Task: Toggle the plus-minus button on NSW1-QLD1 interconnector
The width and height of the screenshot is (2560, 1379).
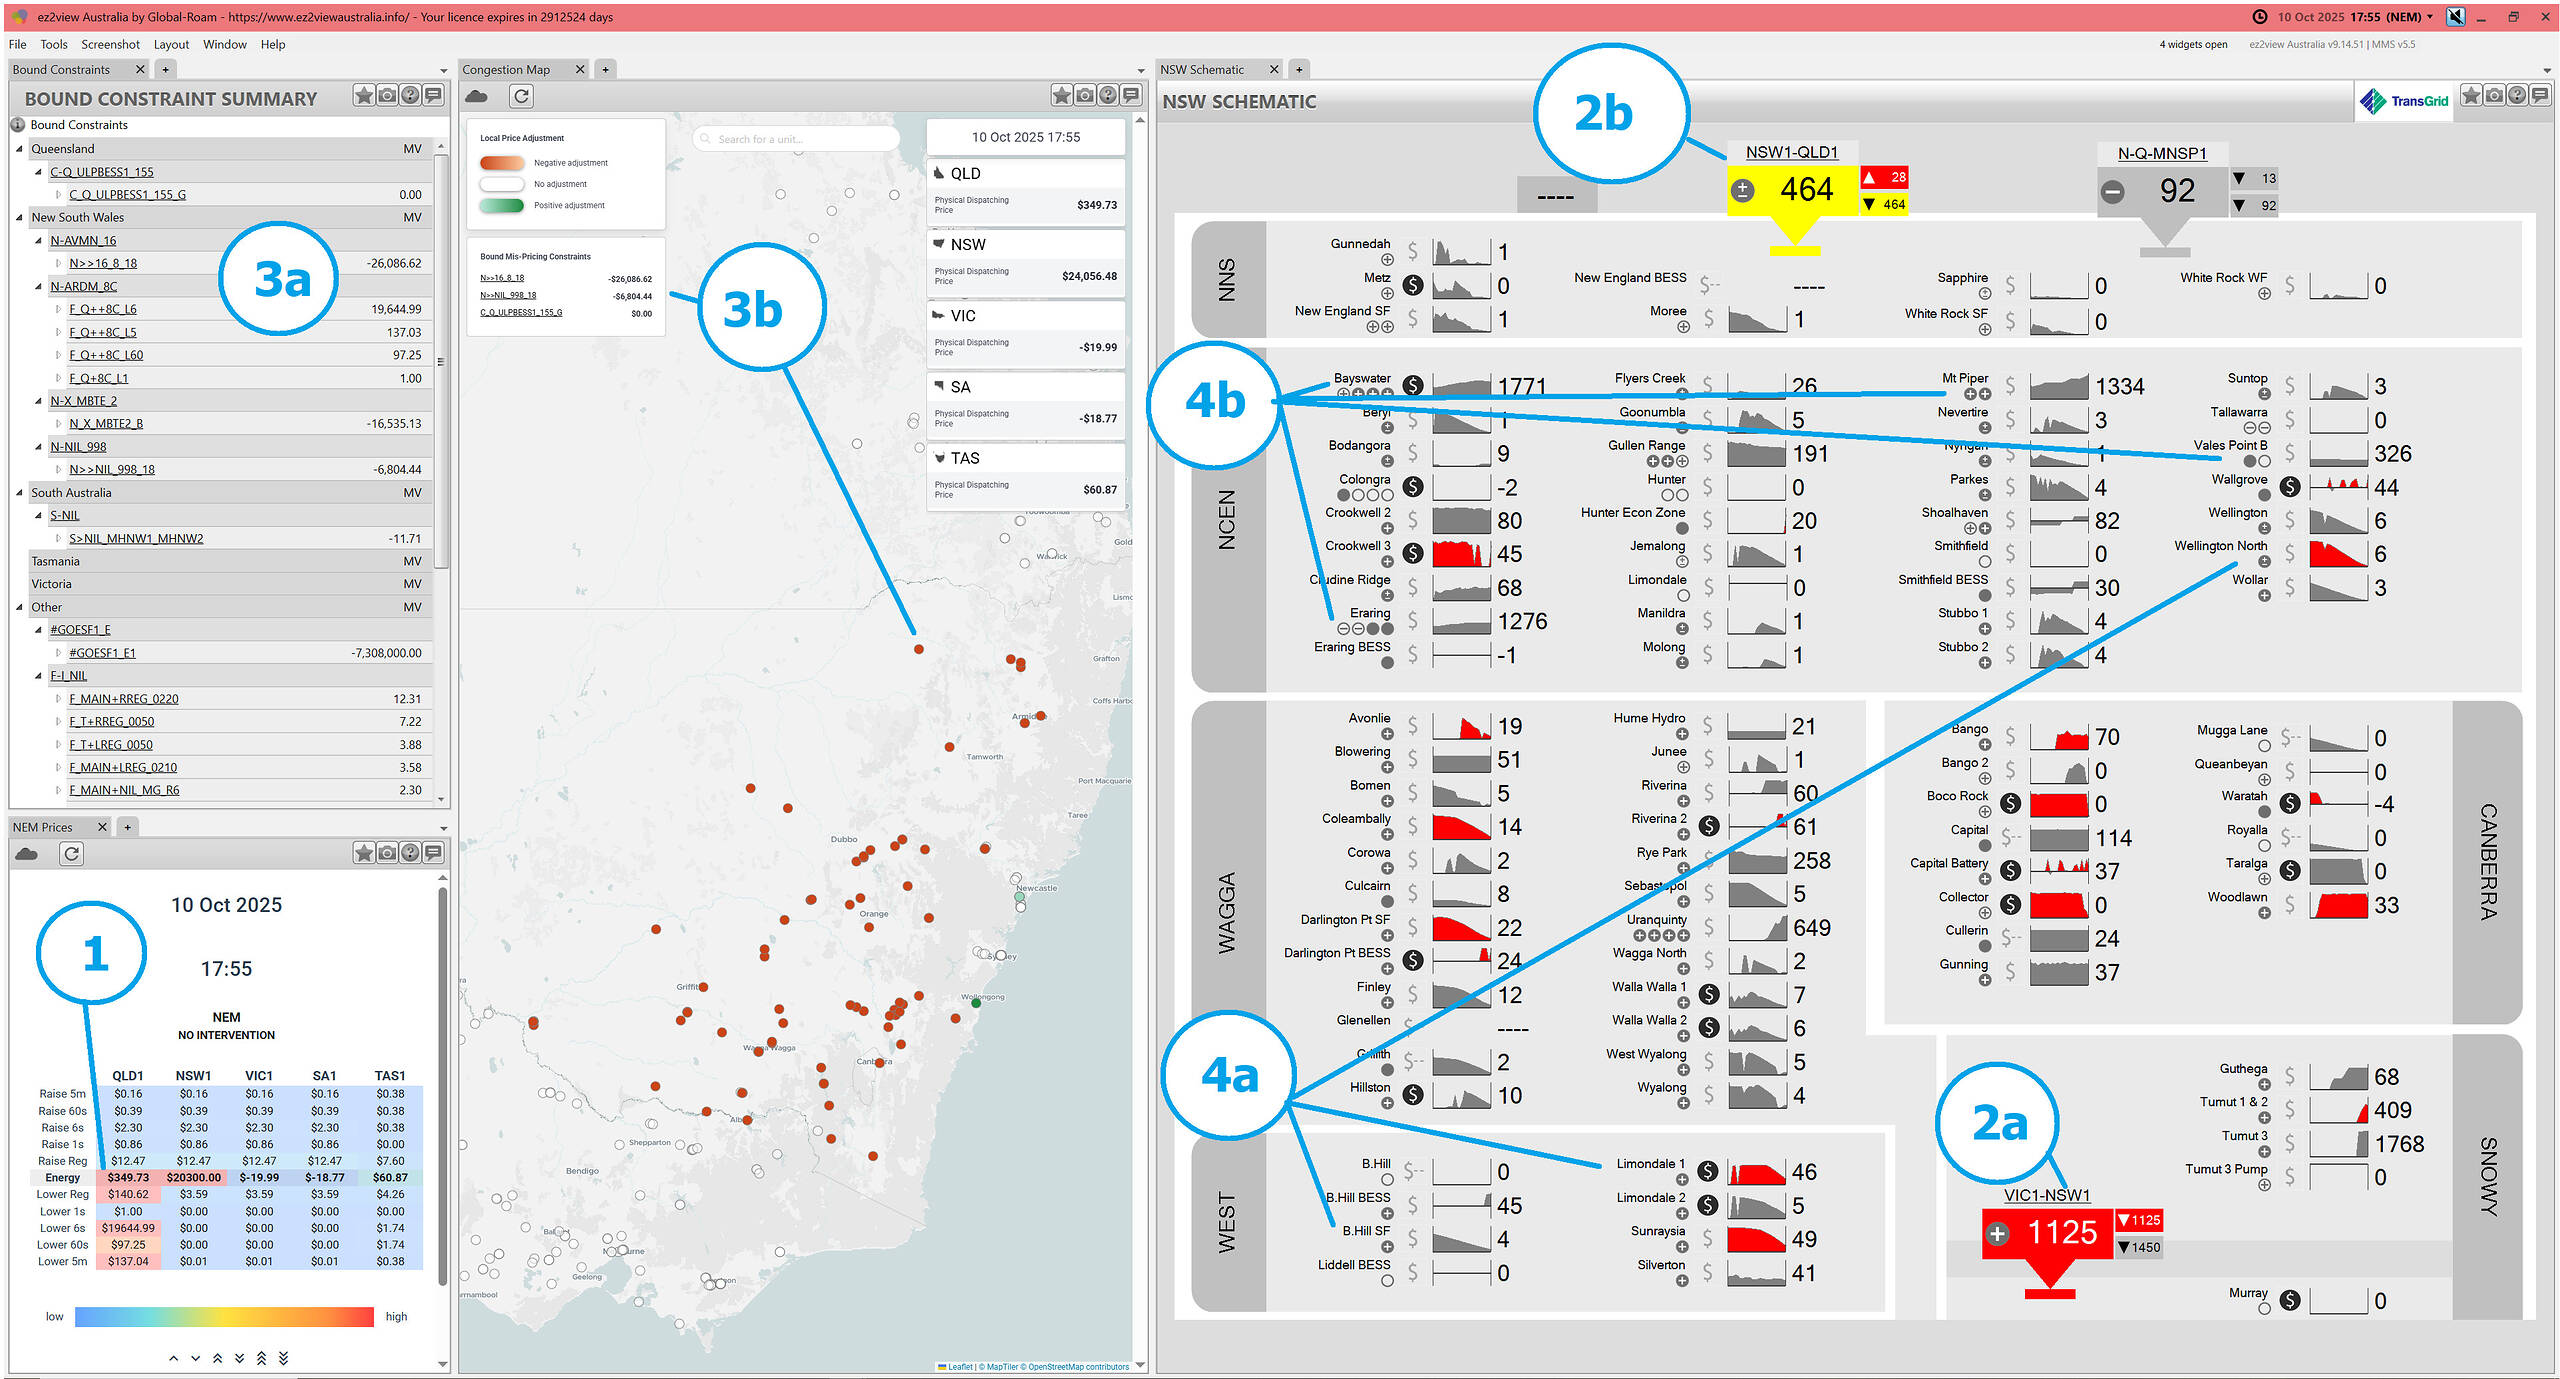Action: coord(1743,190)
